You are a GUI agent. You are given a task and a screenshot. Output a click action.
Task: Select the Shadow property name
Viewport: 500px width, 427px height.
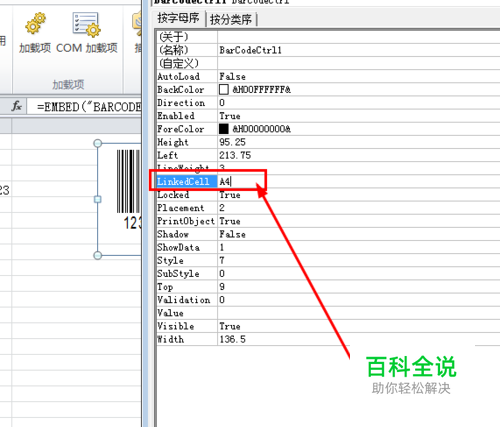tap(173, 234)
